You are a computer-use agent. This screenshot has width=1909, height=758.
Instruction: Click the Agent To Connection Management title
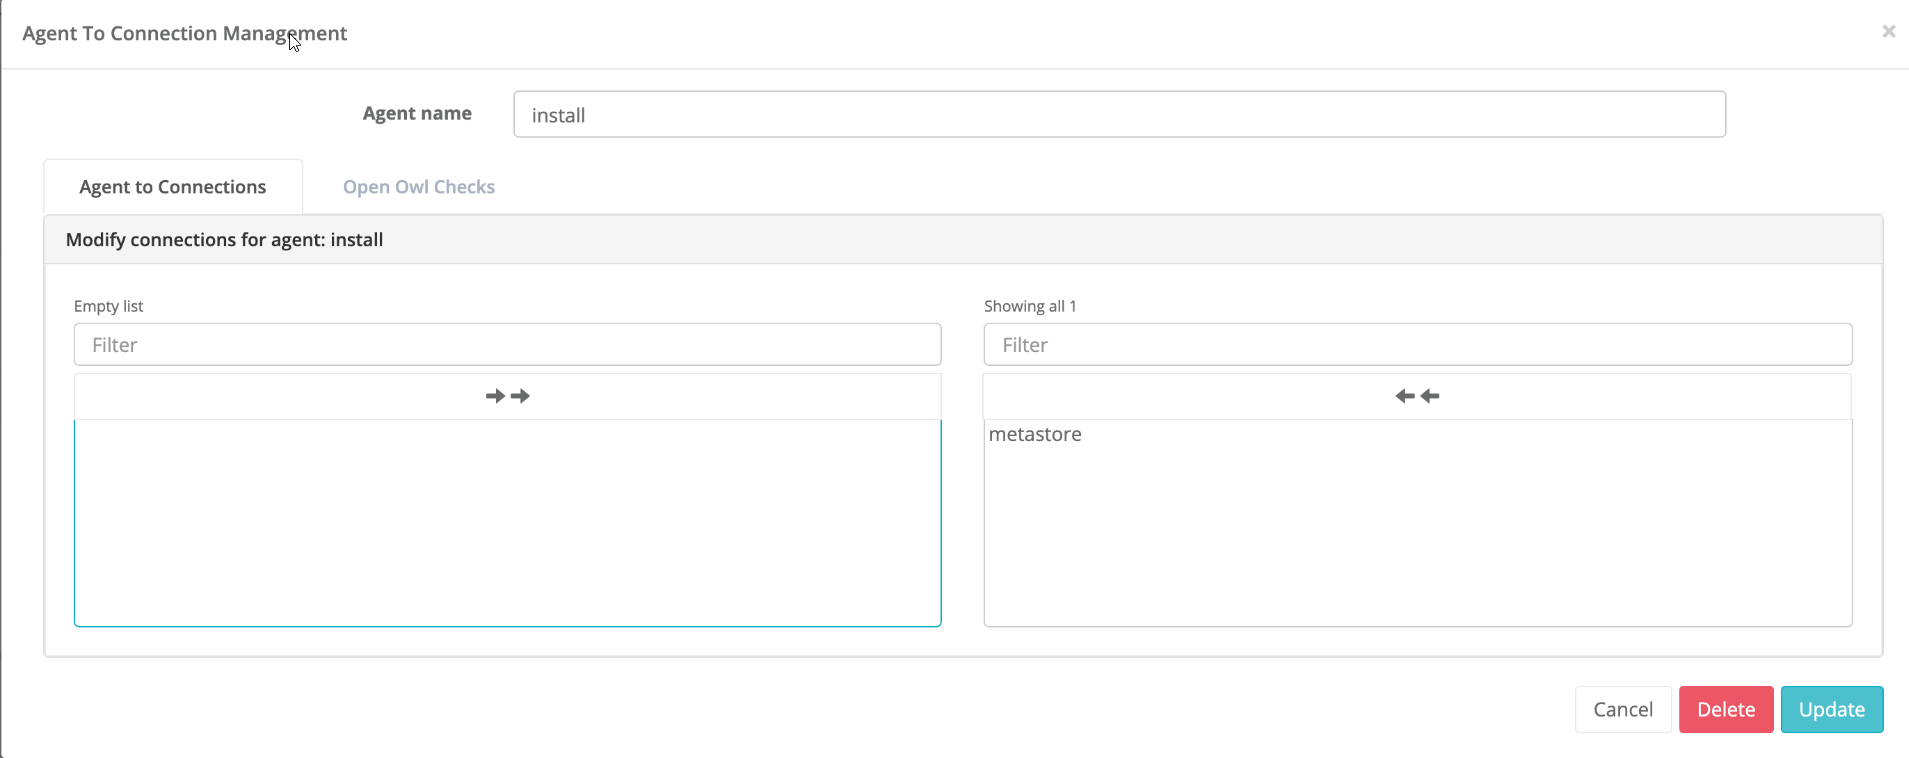[x=184, y=33]
